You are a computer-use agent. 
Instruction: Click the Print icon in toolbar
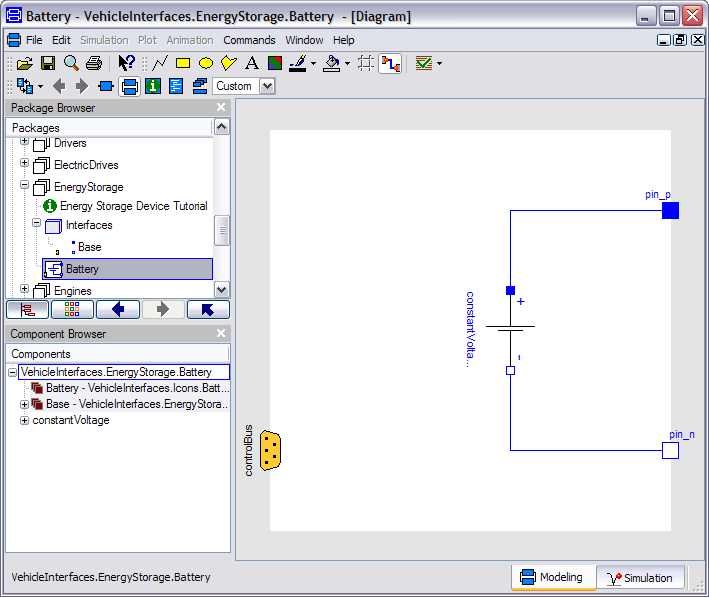point(93,63)
